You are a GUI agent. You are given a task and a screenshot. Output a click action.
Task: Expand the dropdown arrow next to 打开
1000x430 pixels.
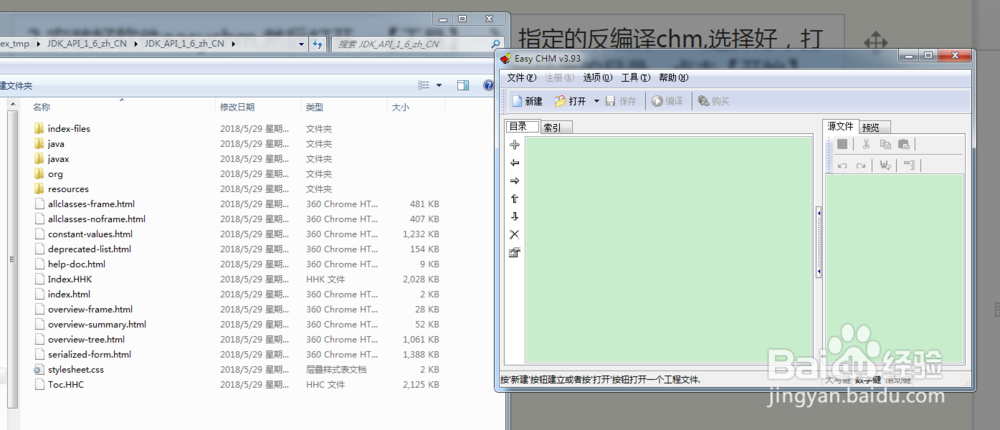pos(596,101)
